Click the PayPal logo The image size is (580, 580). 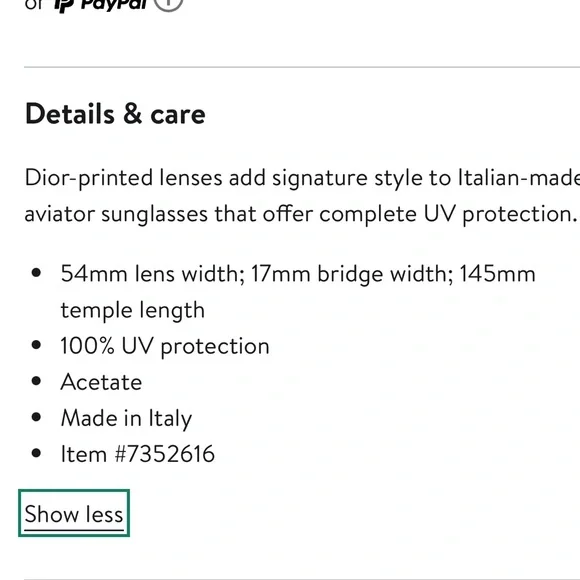100,5
